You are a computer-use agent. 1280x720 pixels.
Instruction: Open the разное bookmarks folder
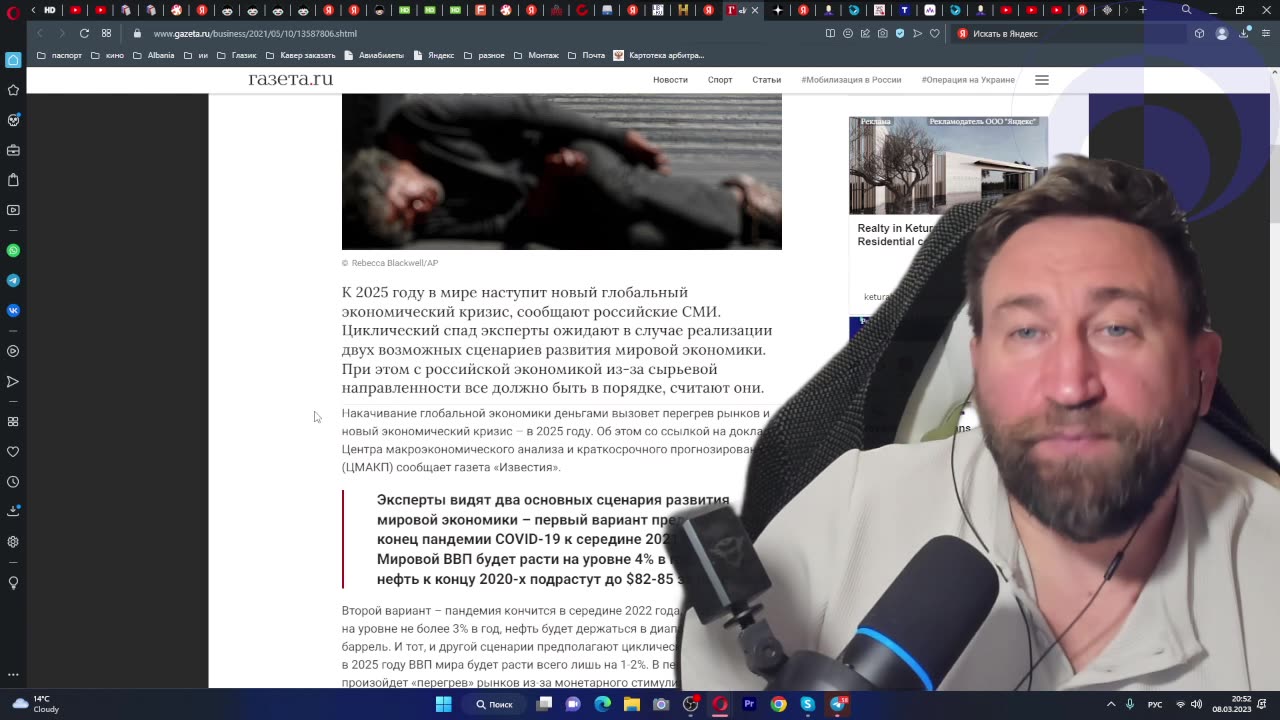(x=484, y=55)
